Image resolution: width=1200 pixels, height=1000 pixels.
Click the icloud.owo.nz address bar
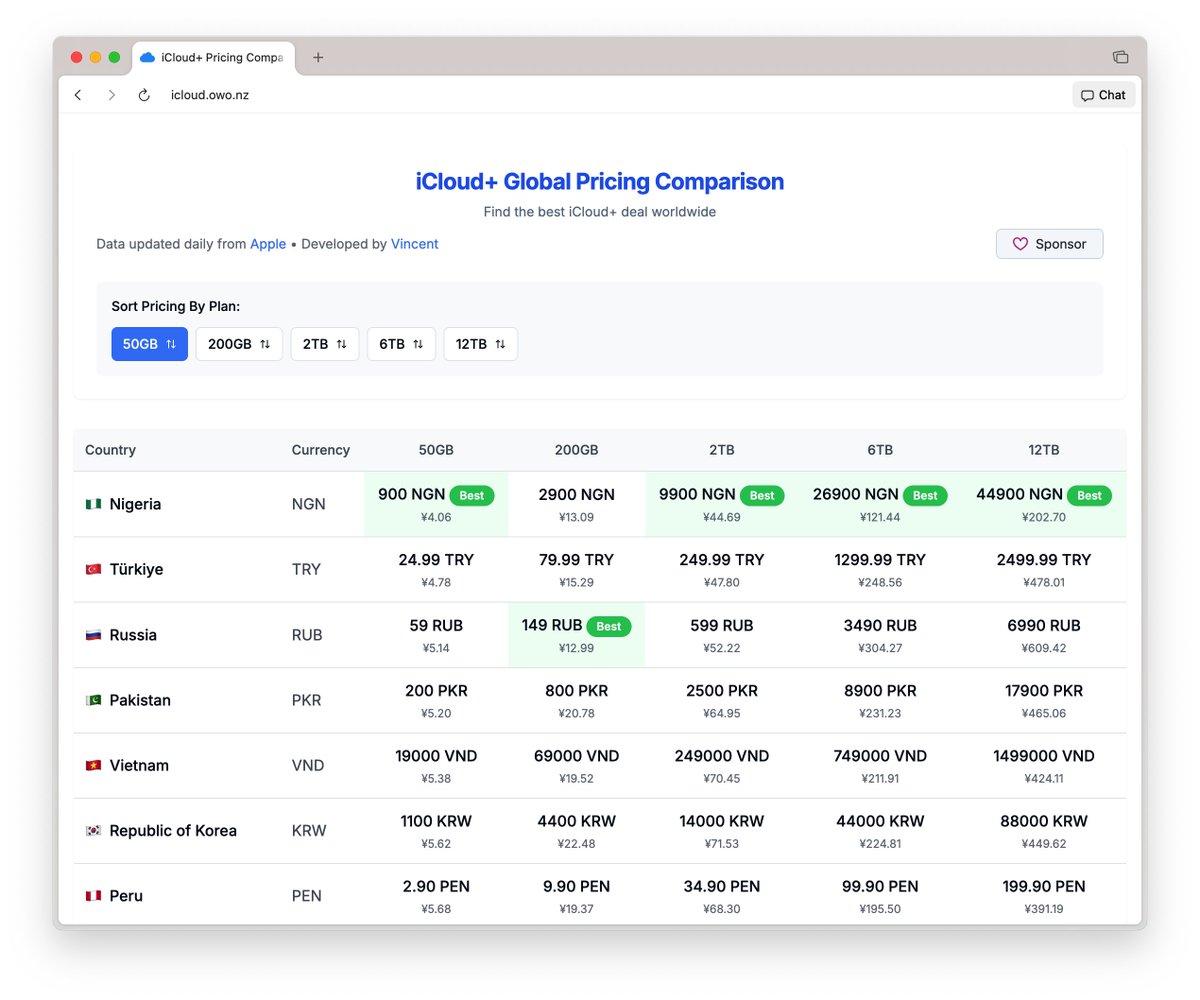tap(209, 95)
